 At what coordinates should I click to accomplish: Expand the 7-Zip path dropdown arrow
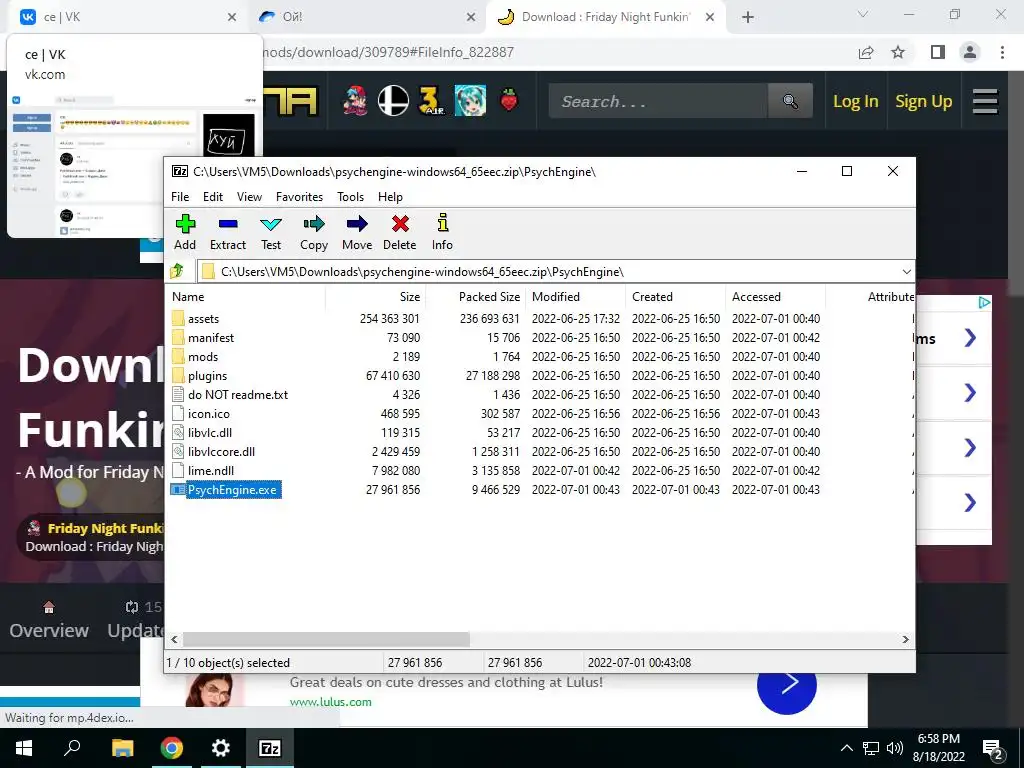[906, 272]
